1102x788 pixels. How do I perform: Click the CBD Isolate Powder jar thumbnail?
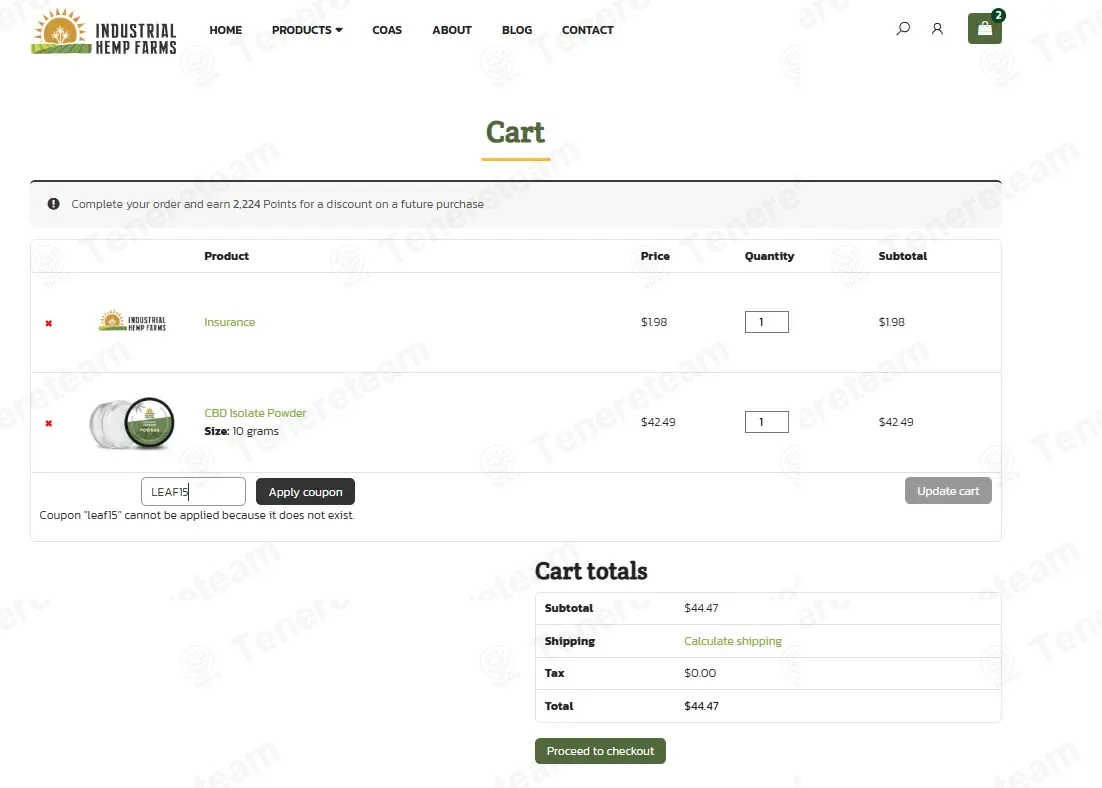(131, 423)
